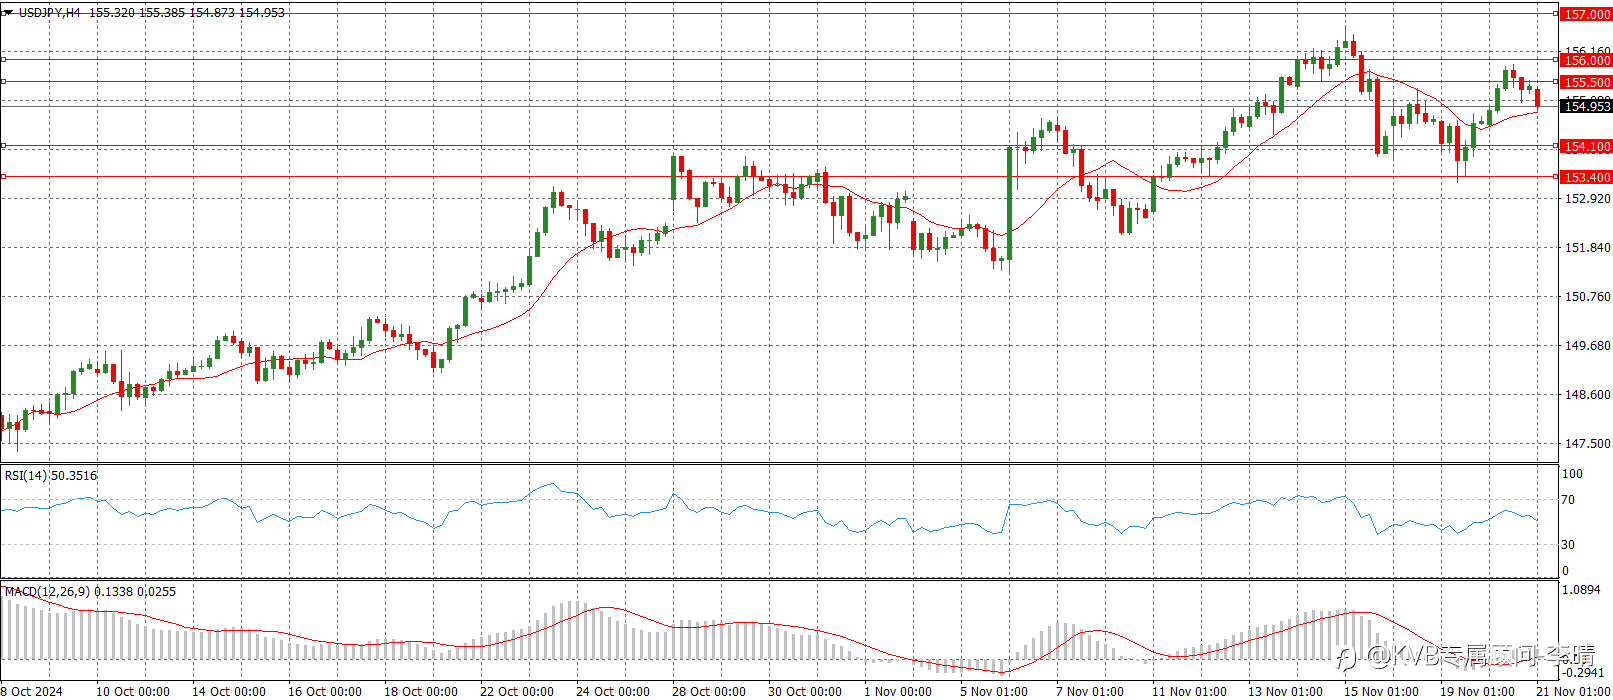Click the 1 Nov 00:00 time label
The width and height of the screenshot is (1613, 700).
[898, 692]
